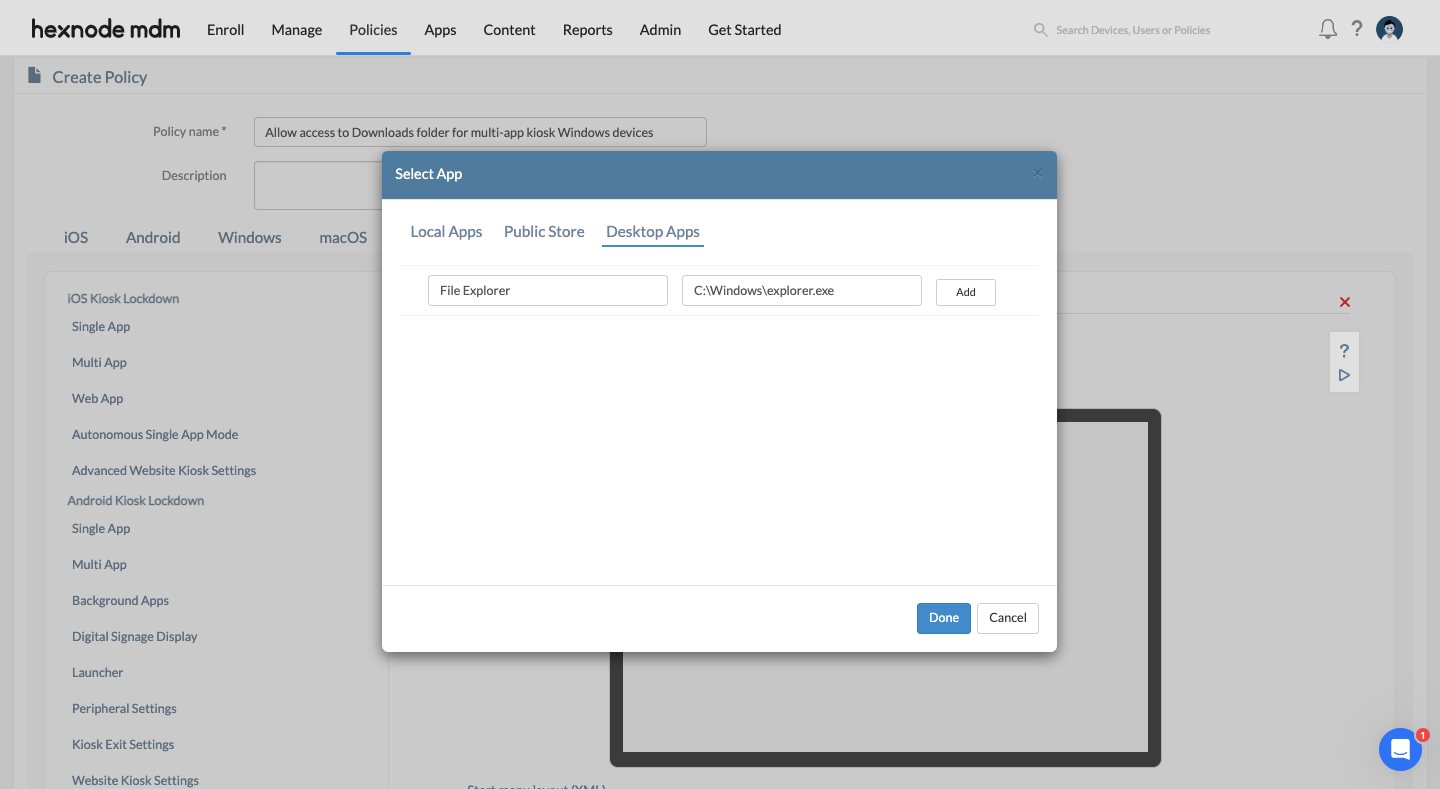Image resolution: width=1440 pixels, height=789 pixels.
Task: Open the chat support bubble
Action: pyautogui.click(x=1400, y=749)
